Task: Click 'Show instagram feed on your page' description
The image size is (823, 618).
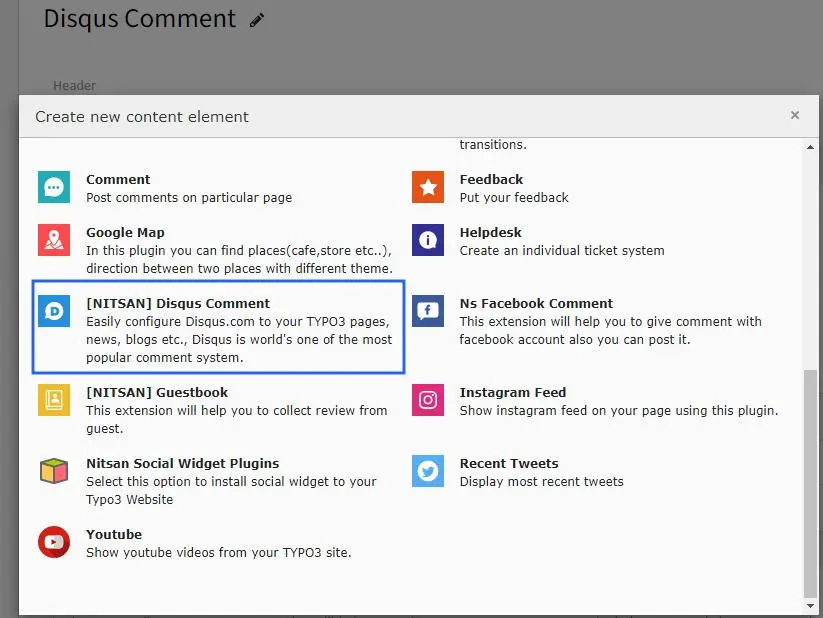Action: point(619,411)
